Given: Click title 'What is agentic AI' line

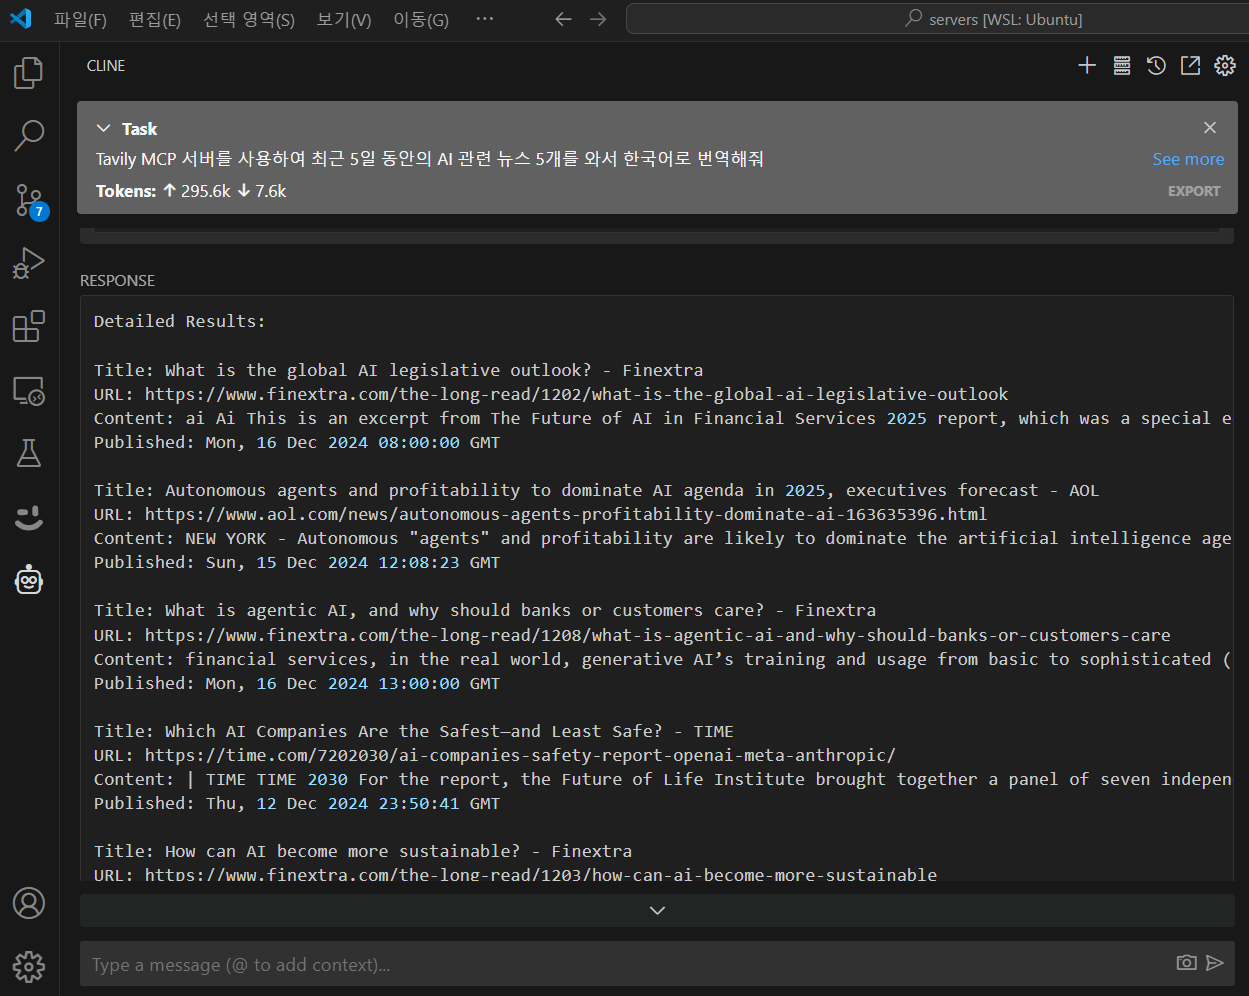Looking at the screenshot, I should (485, 610).
